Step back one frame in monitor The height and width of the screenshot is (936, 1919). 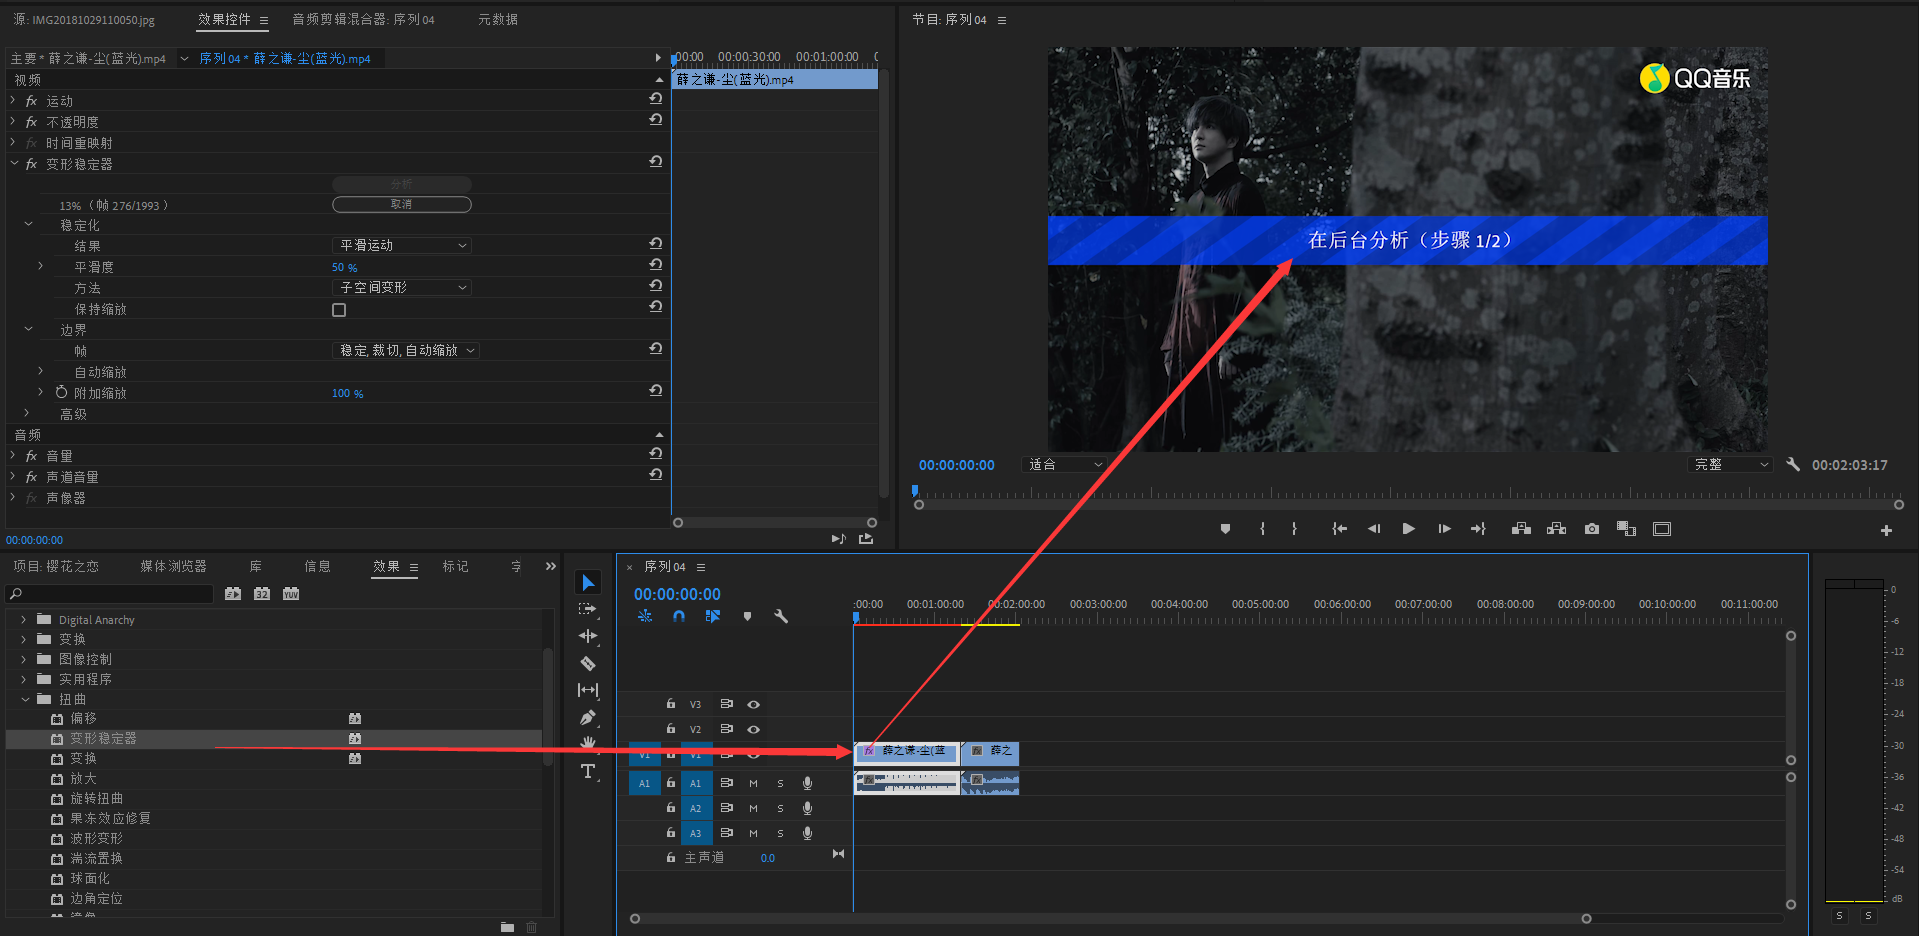[1374, 529]
